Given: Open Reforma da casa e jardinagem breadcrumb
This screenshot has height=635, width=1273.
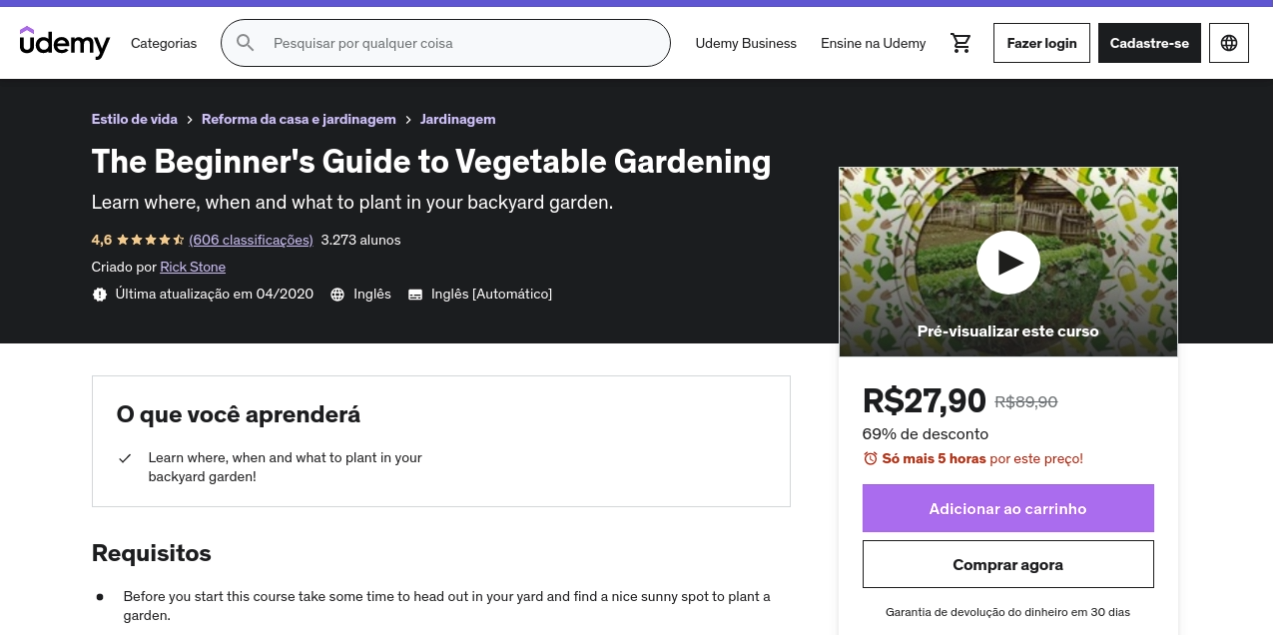Looking at the screenshot, I should pyautogui.click(x=299, y=119).
